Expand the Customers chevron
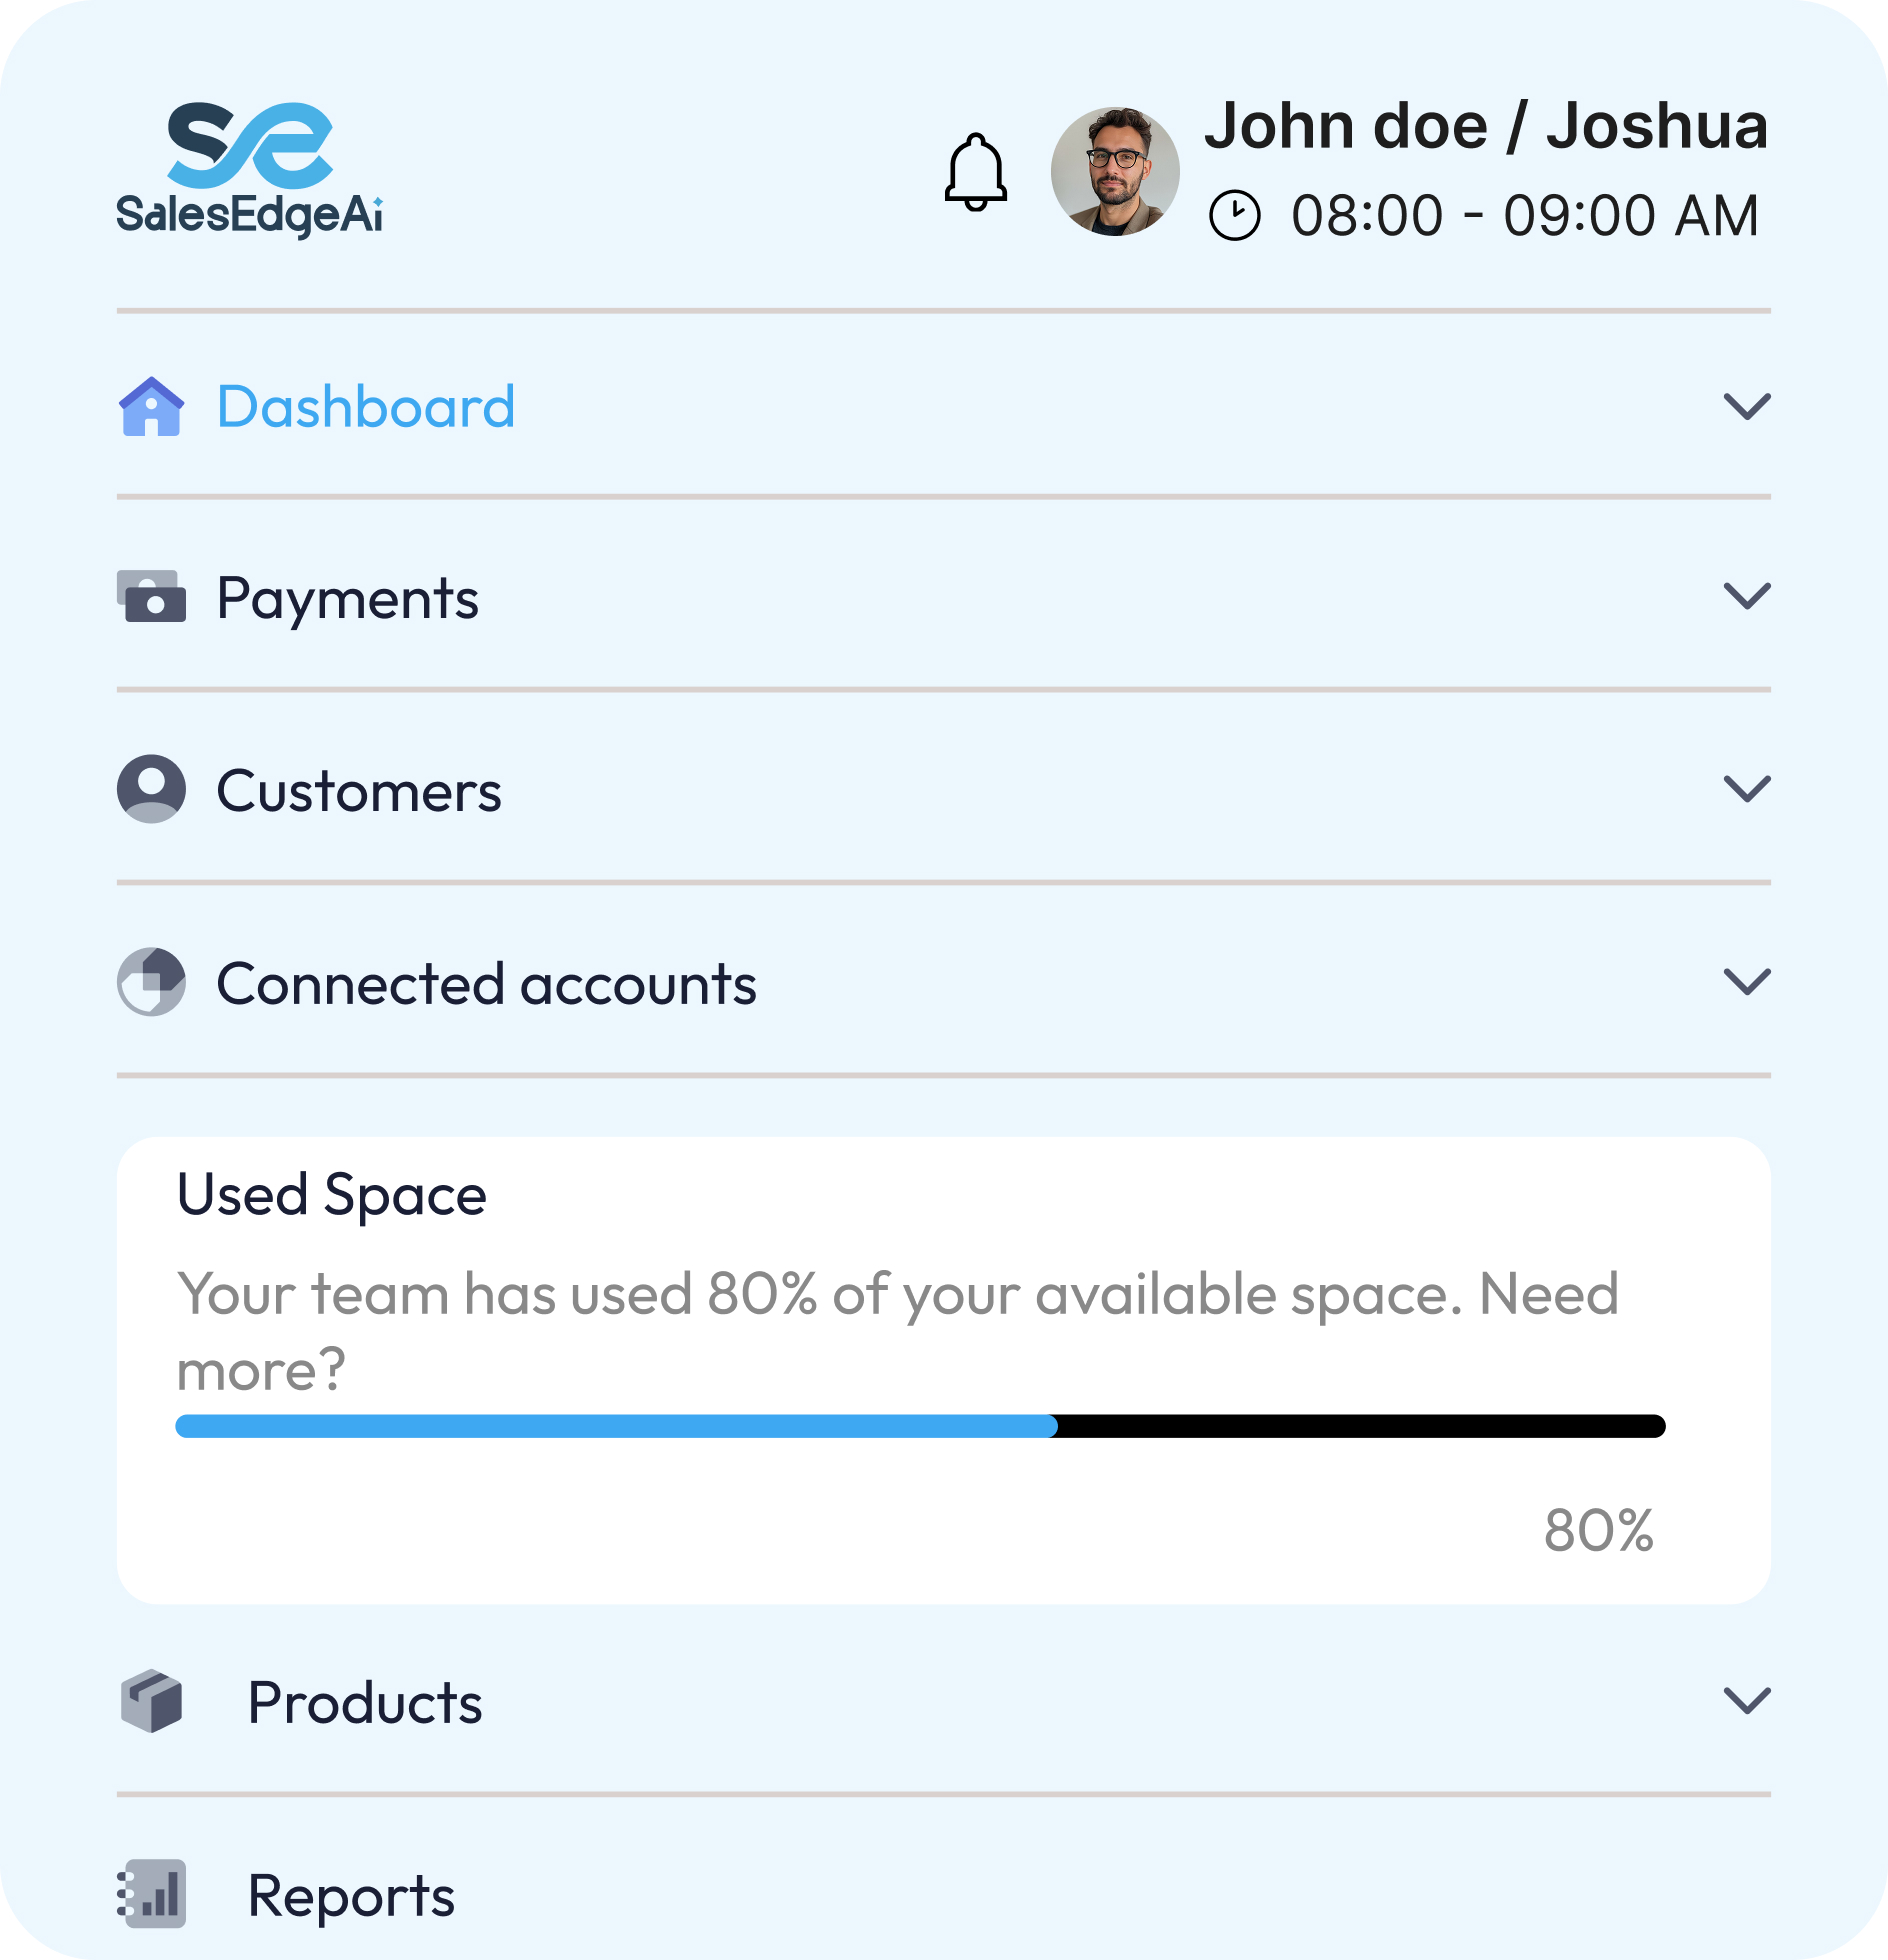 tap(1747, 789)
